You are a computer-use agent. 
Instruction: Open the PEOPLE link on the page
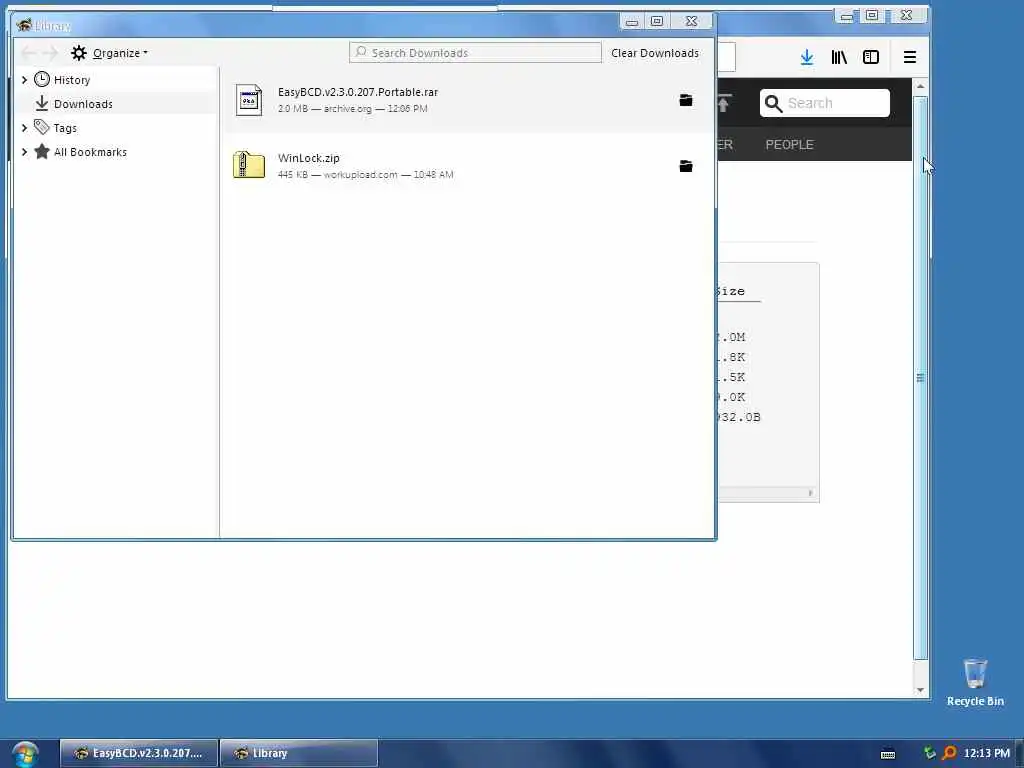[790, 145]
